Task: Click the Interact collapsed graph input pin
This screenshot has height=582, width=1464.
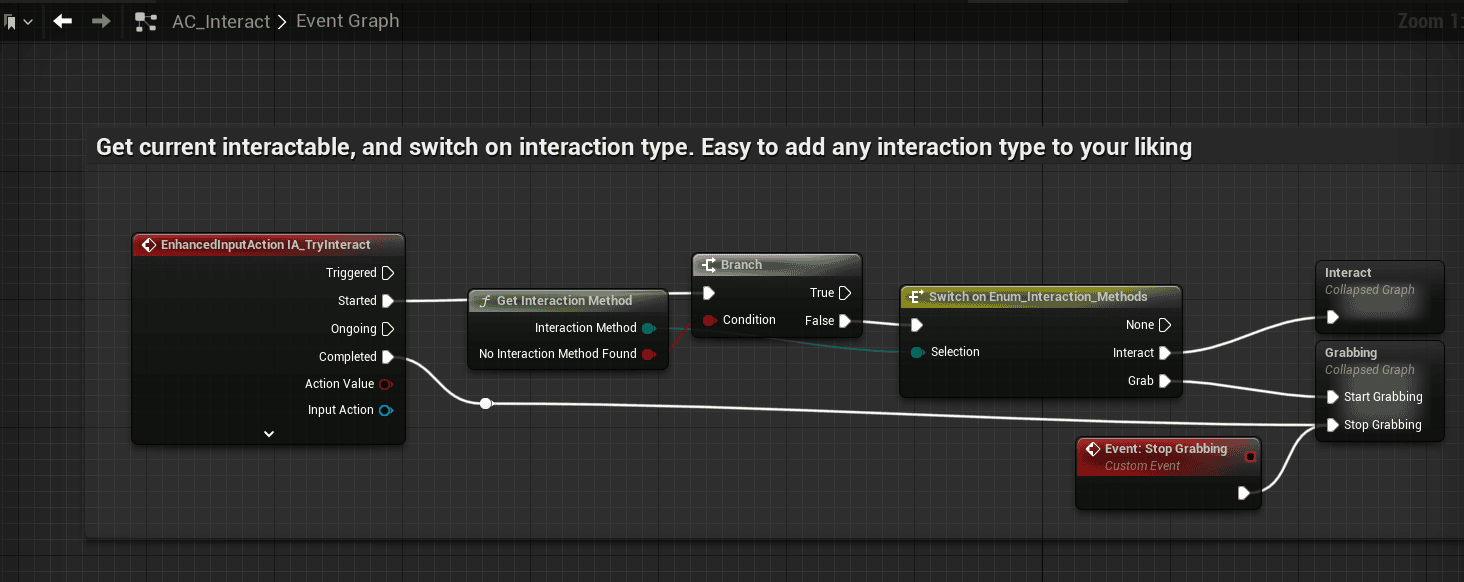Action: (1333, 318)
